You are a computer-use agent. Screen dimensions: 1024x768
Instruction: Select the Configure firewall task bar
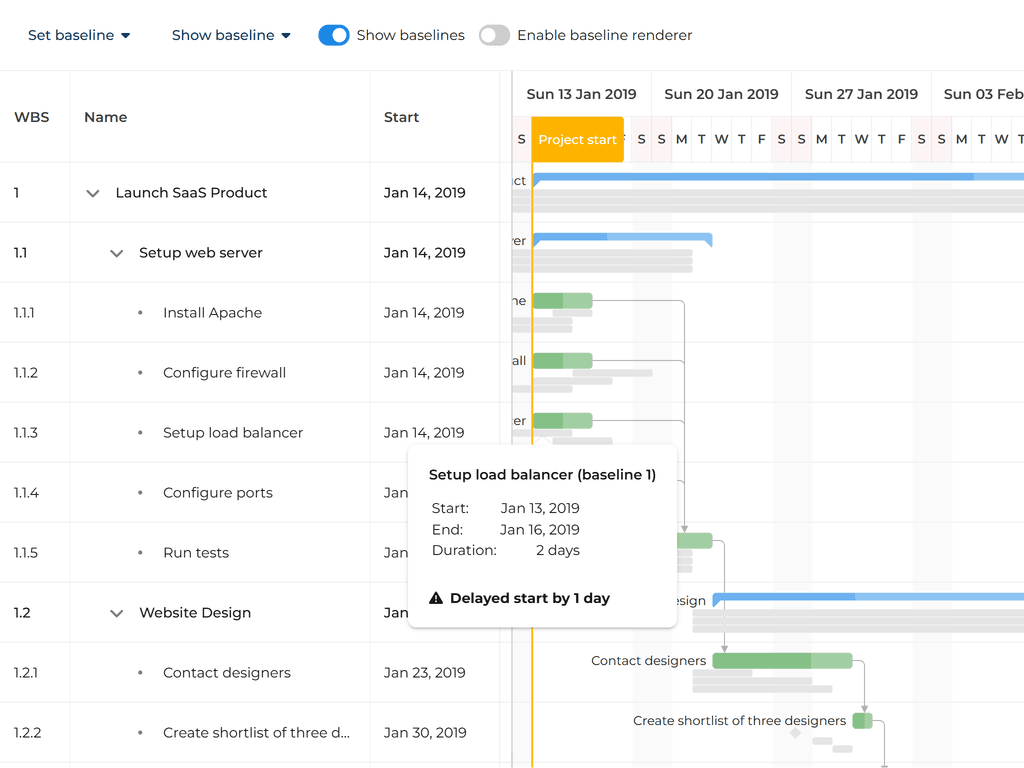pos(562,360)
